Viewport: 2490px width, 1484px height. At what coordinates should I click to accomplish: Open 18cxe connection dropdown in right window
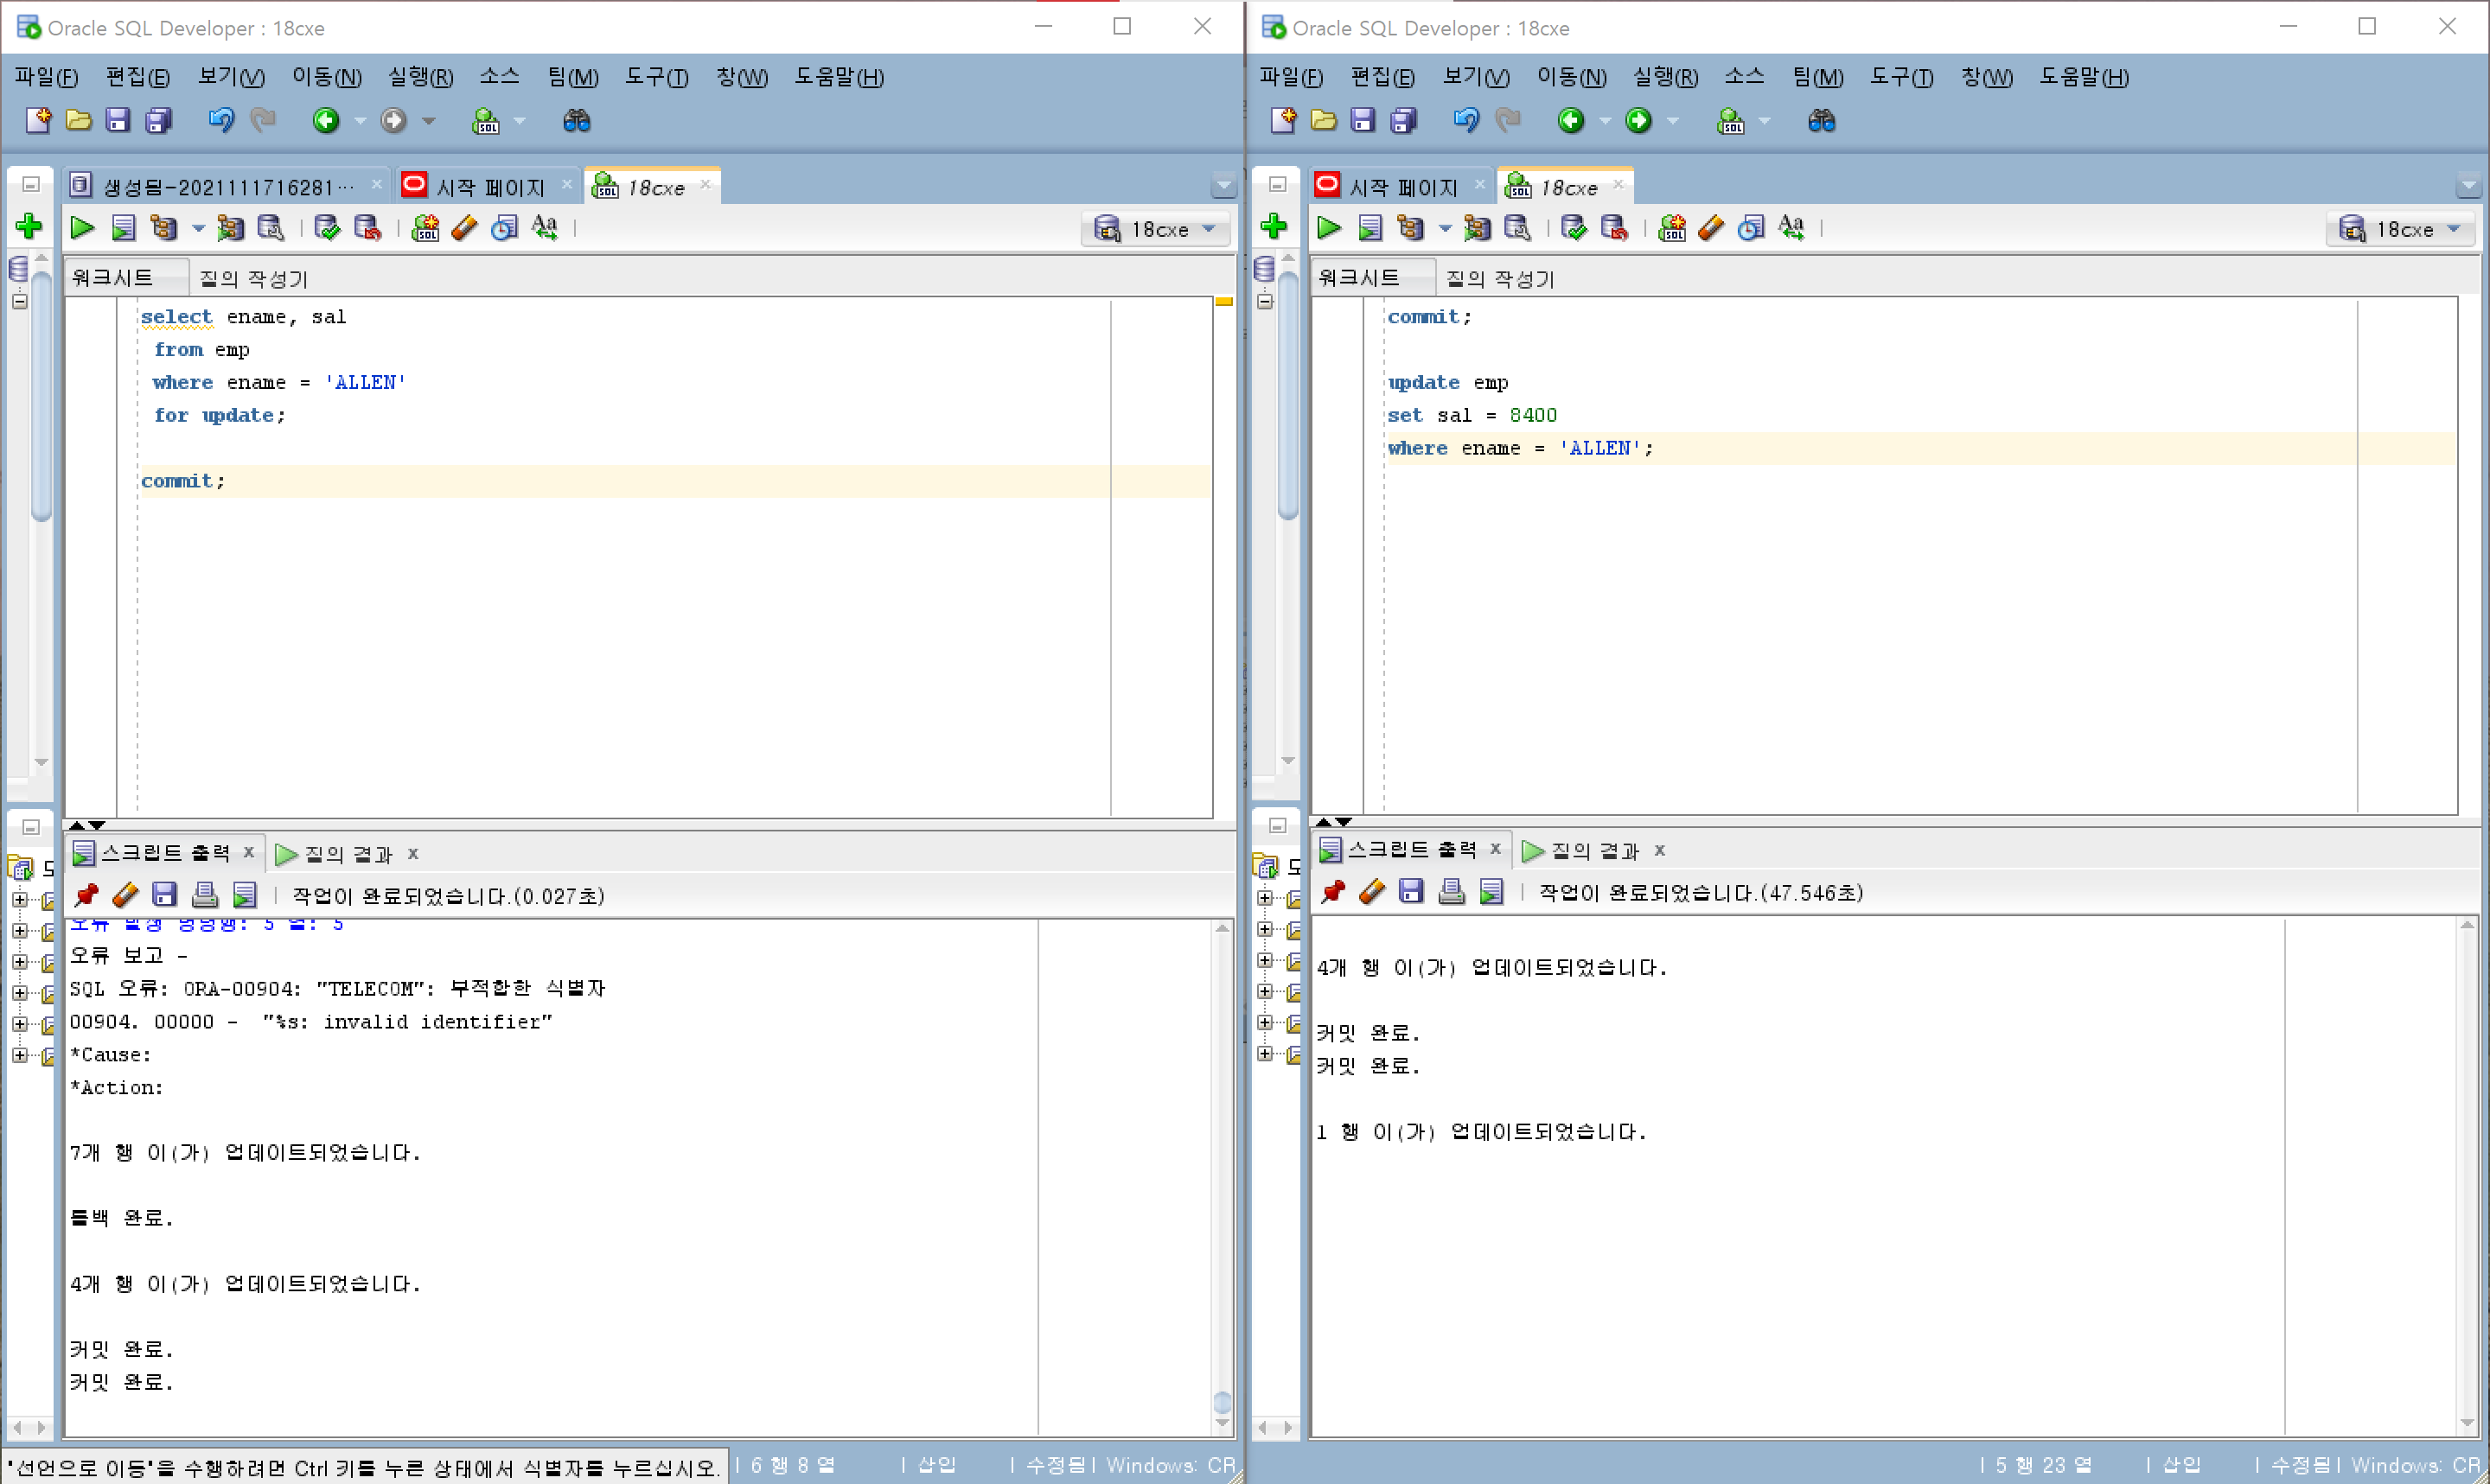point(2454,229)
